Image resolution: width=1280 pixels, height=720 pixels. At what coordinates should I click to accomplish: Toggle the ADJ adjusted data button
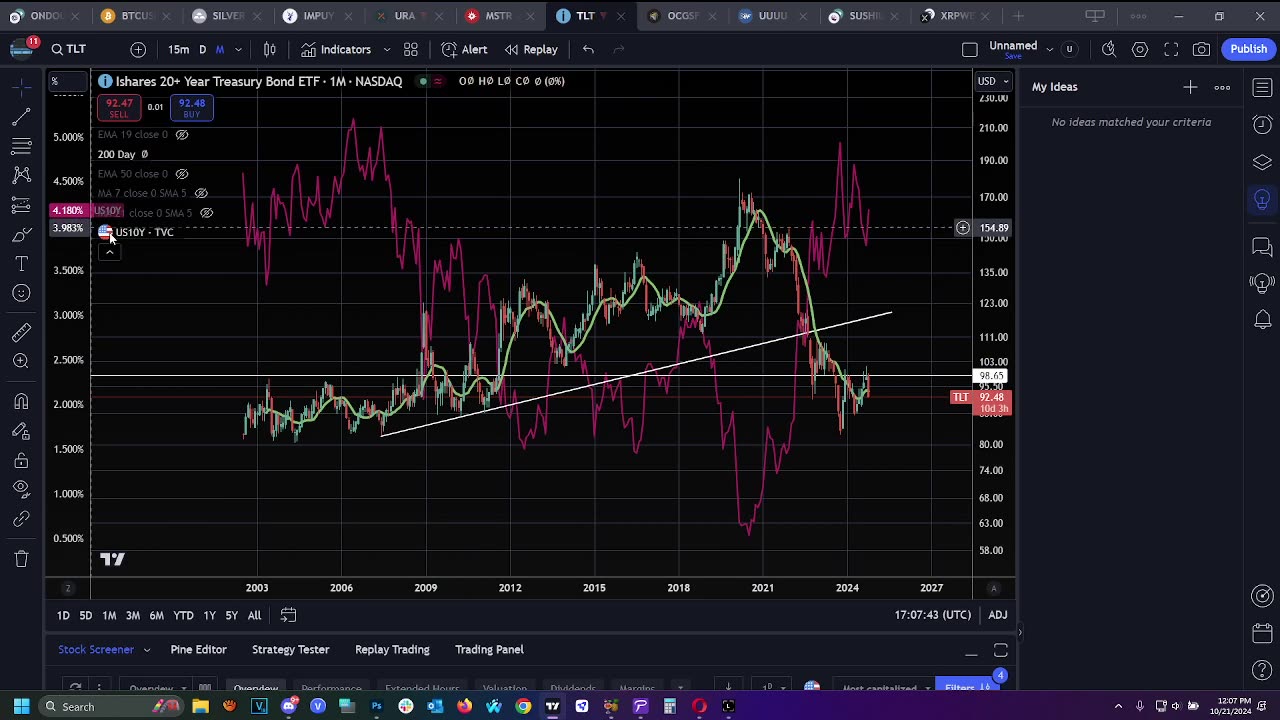tap(998, 615)
